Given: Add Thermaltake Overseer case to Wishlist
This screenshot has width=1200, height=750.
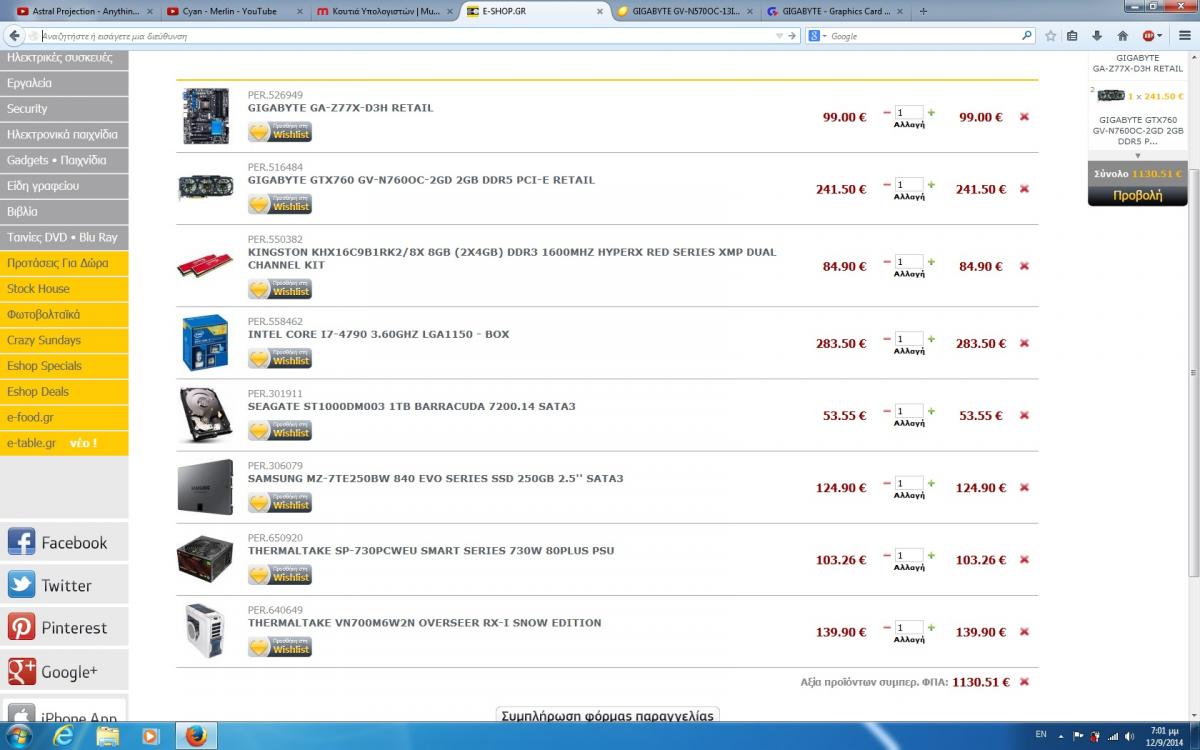Looking at the screenshot, I should (x=280, y=647).
